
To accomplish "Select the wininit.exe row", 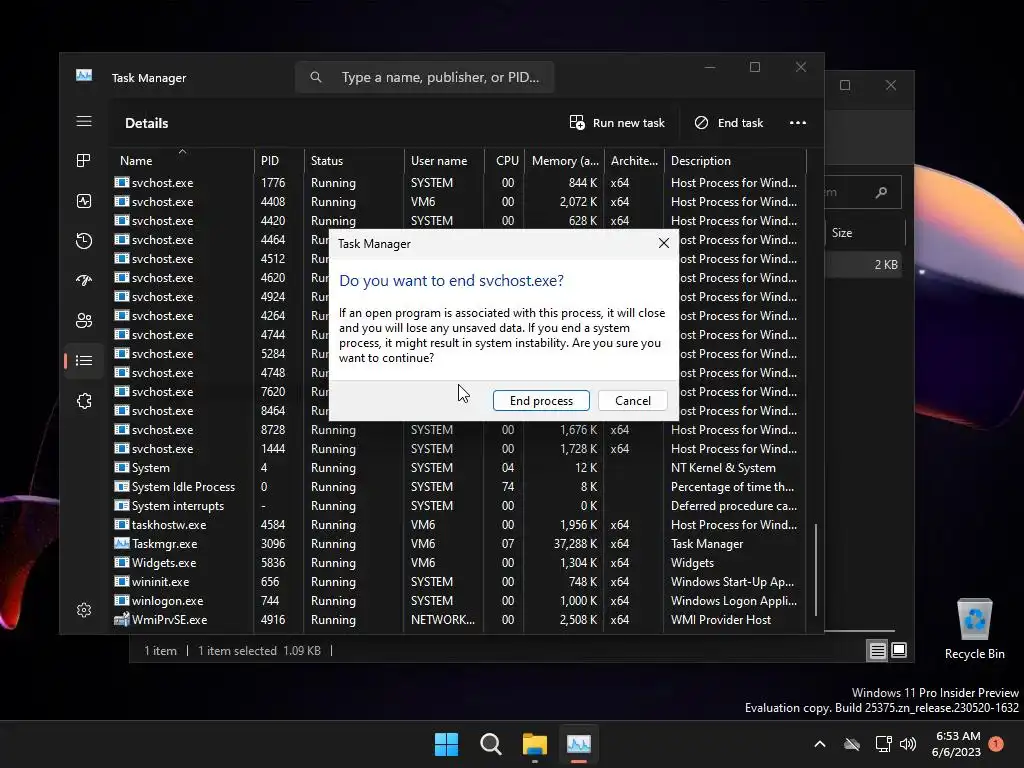I will coord(459,581).
